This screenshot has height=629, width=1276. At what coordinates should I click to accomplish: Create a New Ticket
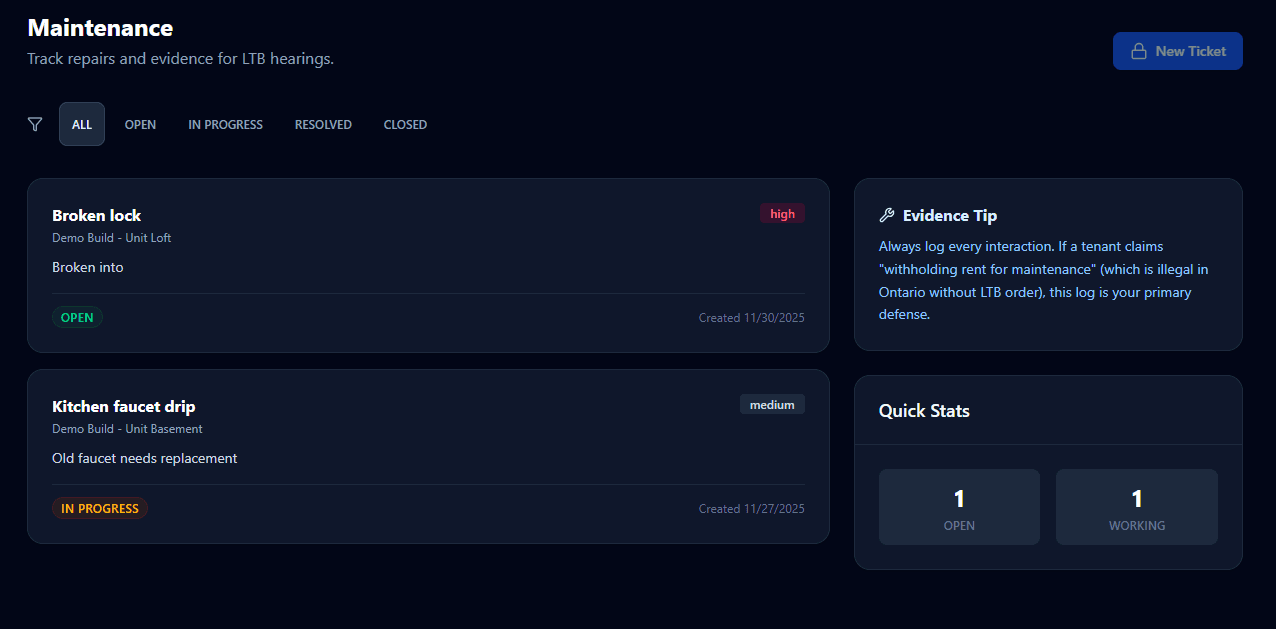point(1177,51)
